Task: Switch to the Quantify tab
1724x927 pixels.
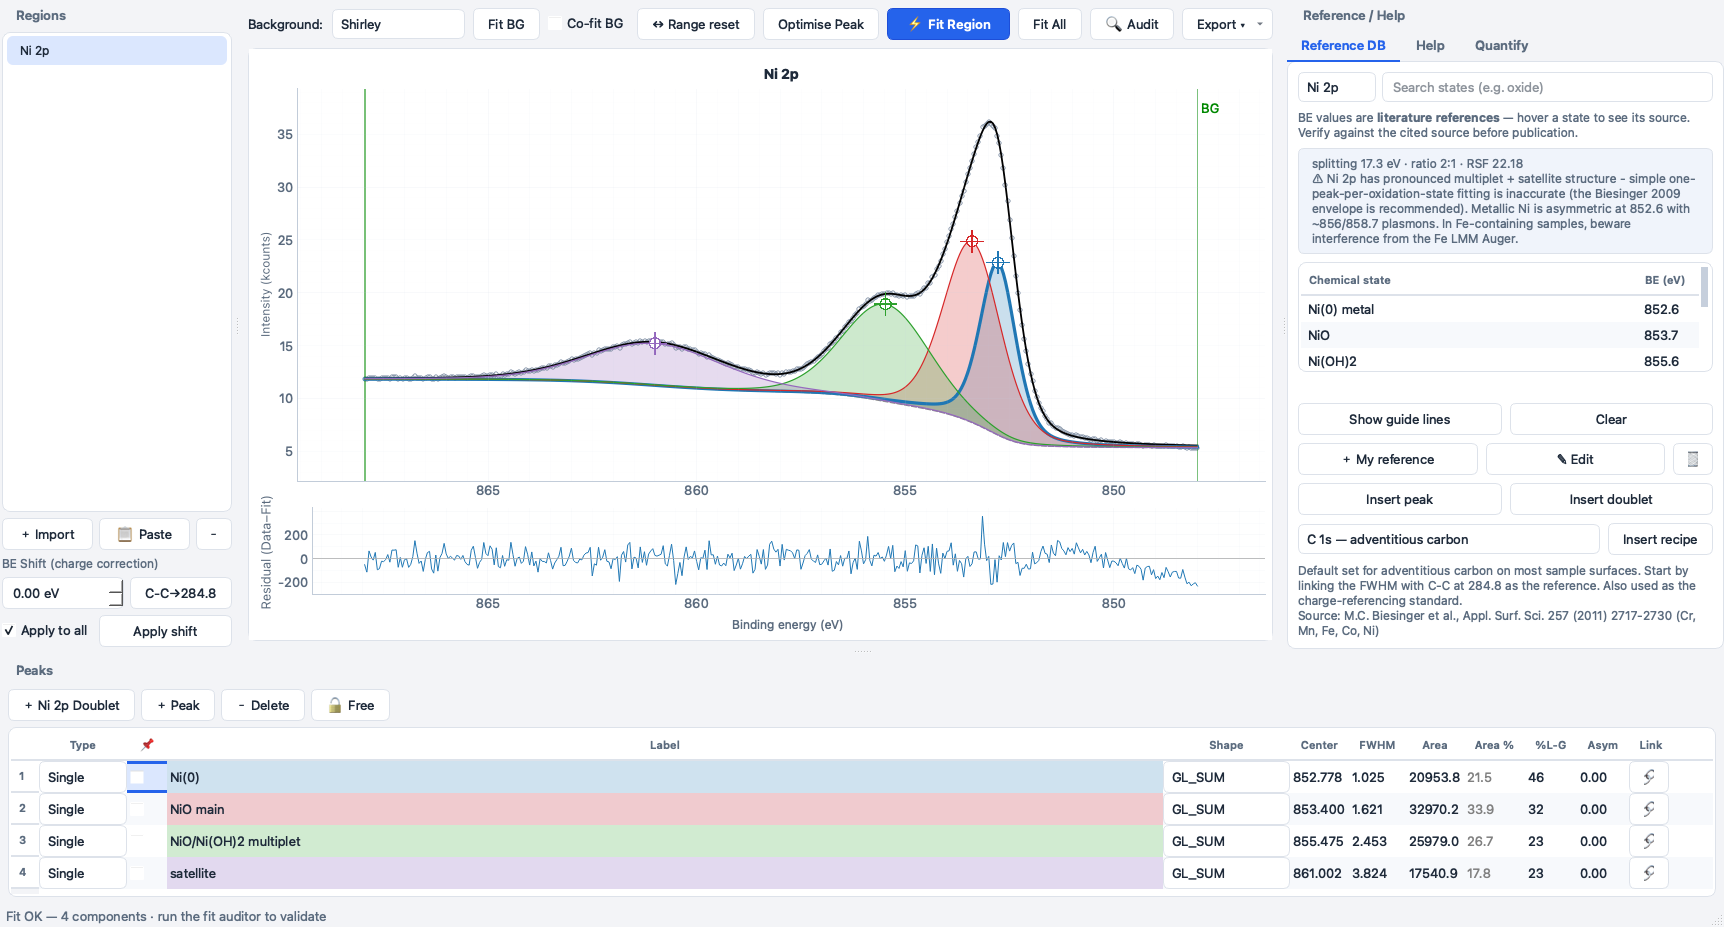Action: [1501, 45]
